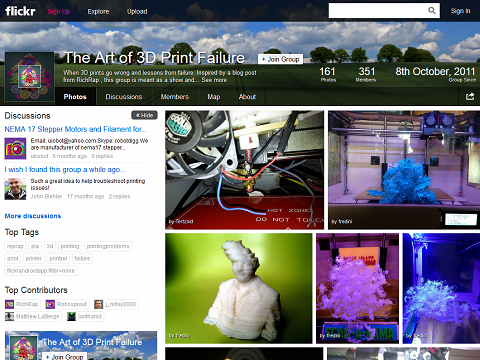
Task: Click Join Group on the bottom sidebar card
Action: 65,357
